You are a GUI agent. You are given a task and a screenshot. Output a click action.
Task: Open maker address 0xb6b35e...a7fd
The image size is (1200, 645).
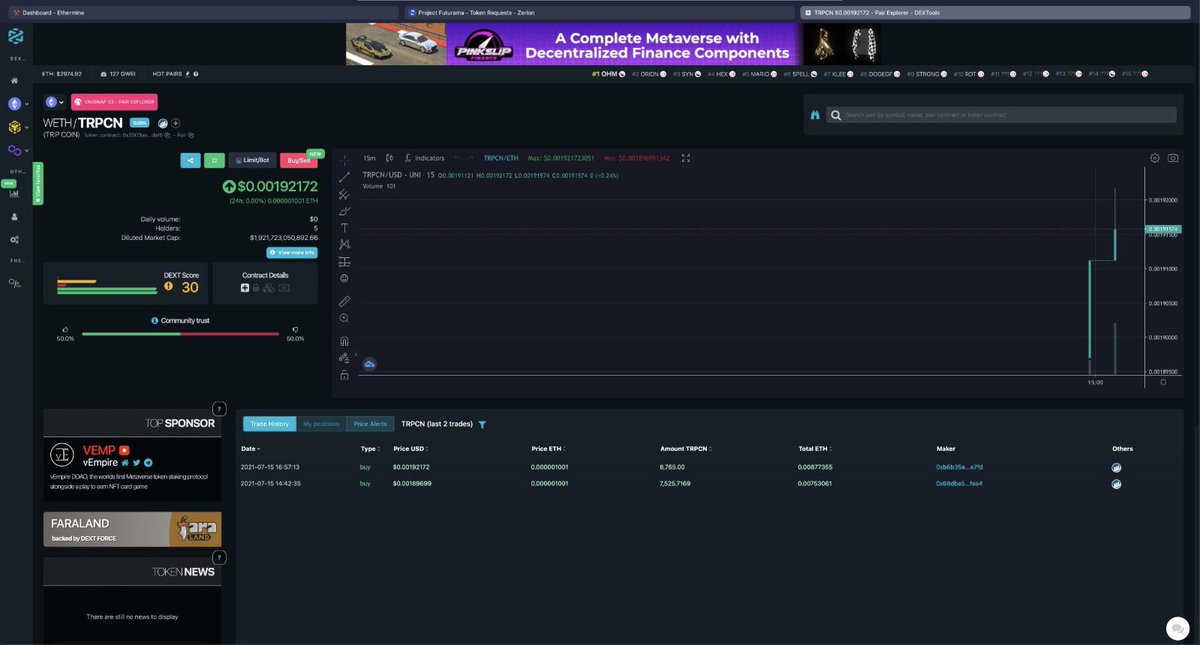point(959,467)
